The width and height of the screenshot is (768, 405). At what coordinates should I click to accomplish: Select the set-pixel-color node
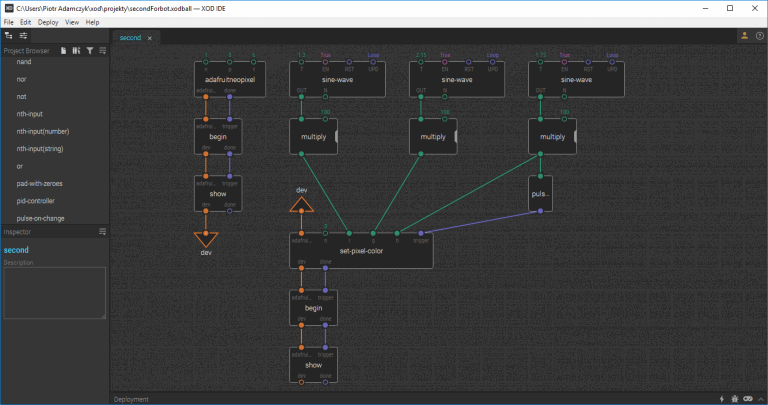361,252
